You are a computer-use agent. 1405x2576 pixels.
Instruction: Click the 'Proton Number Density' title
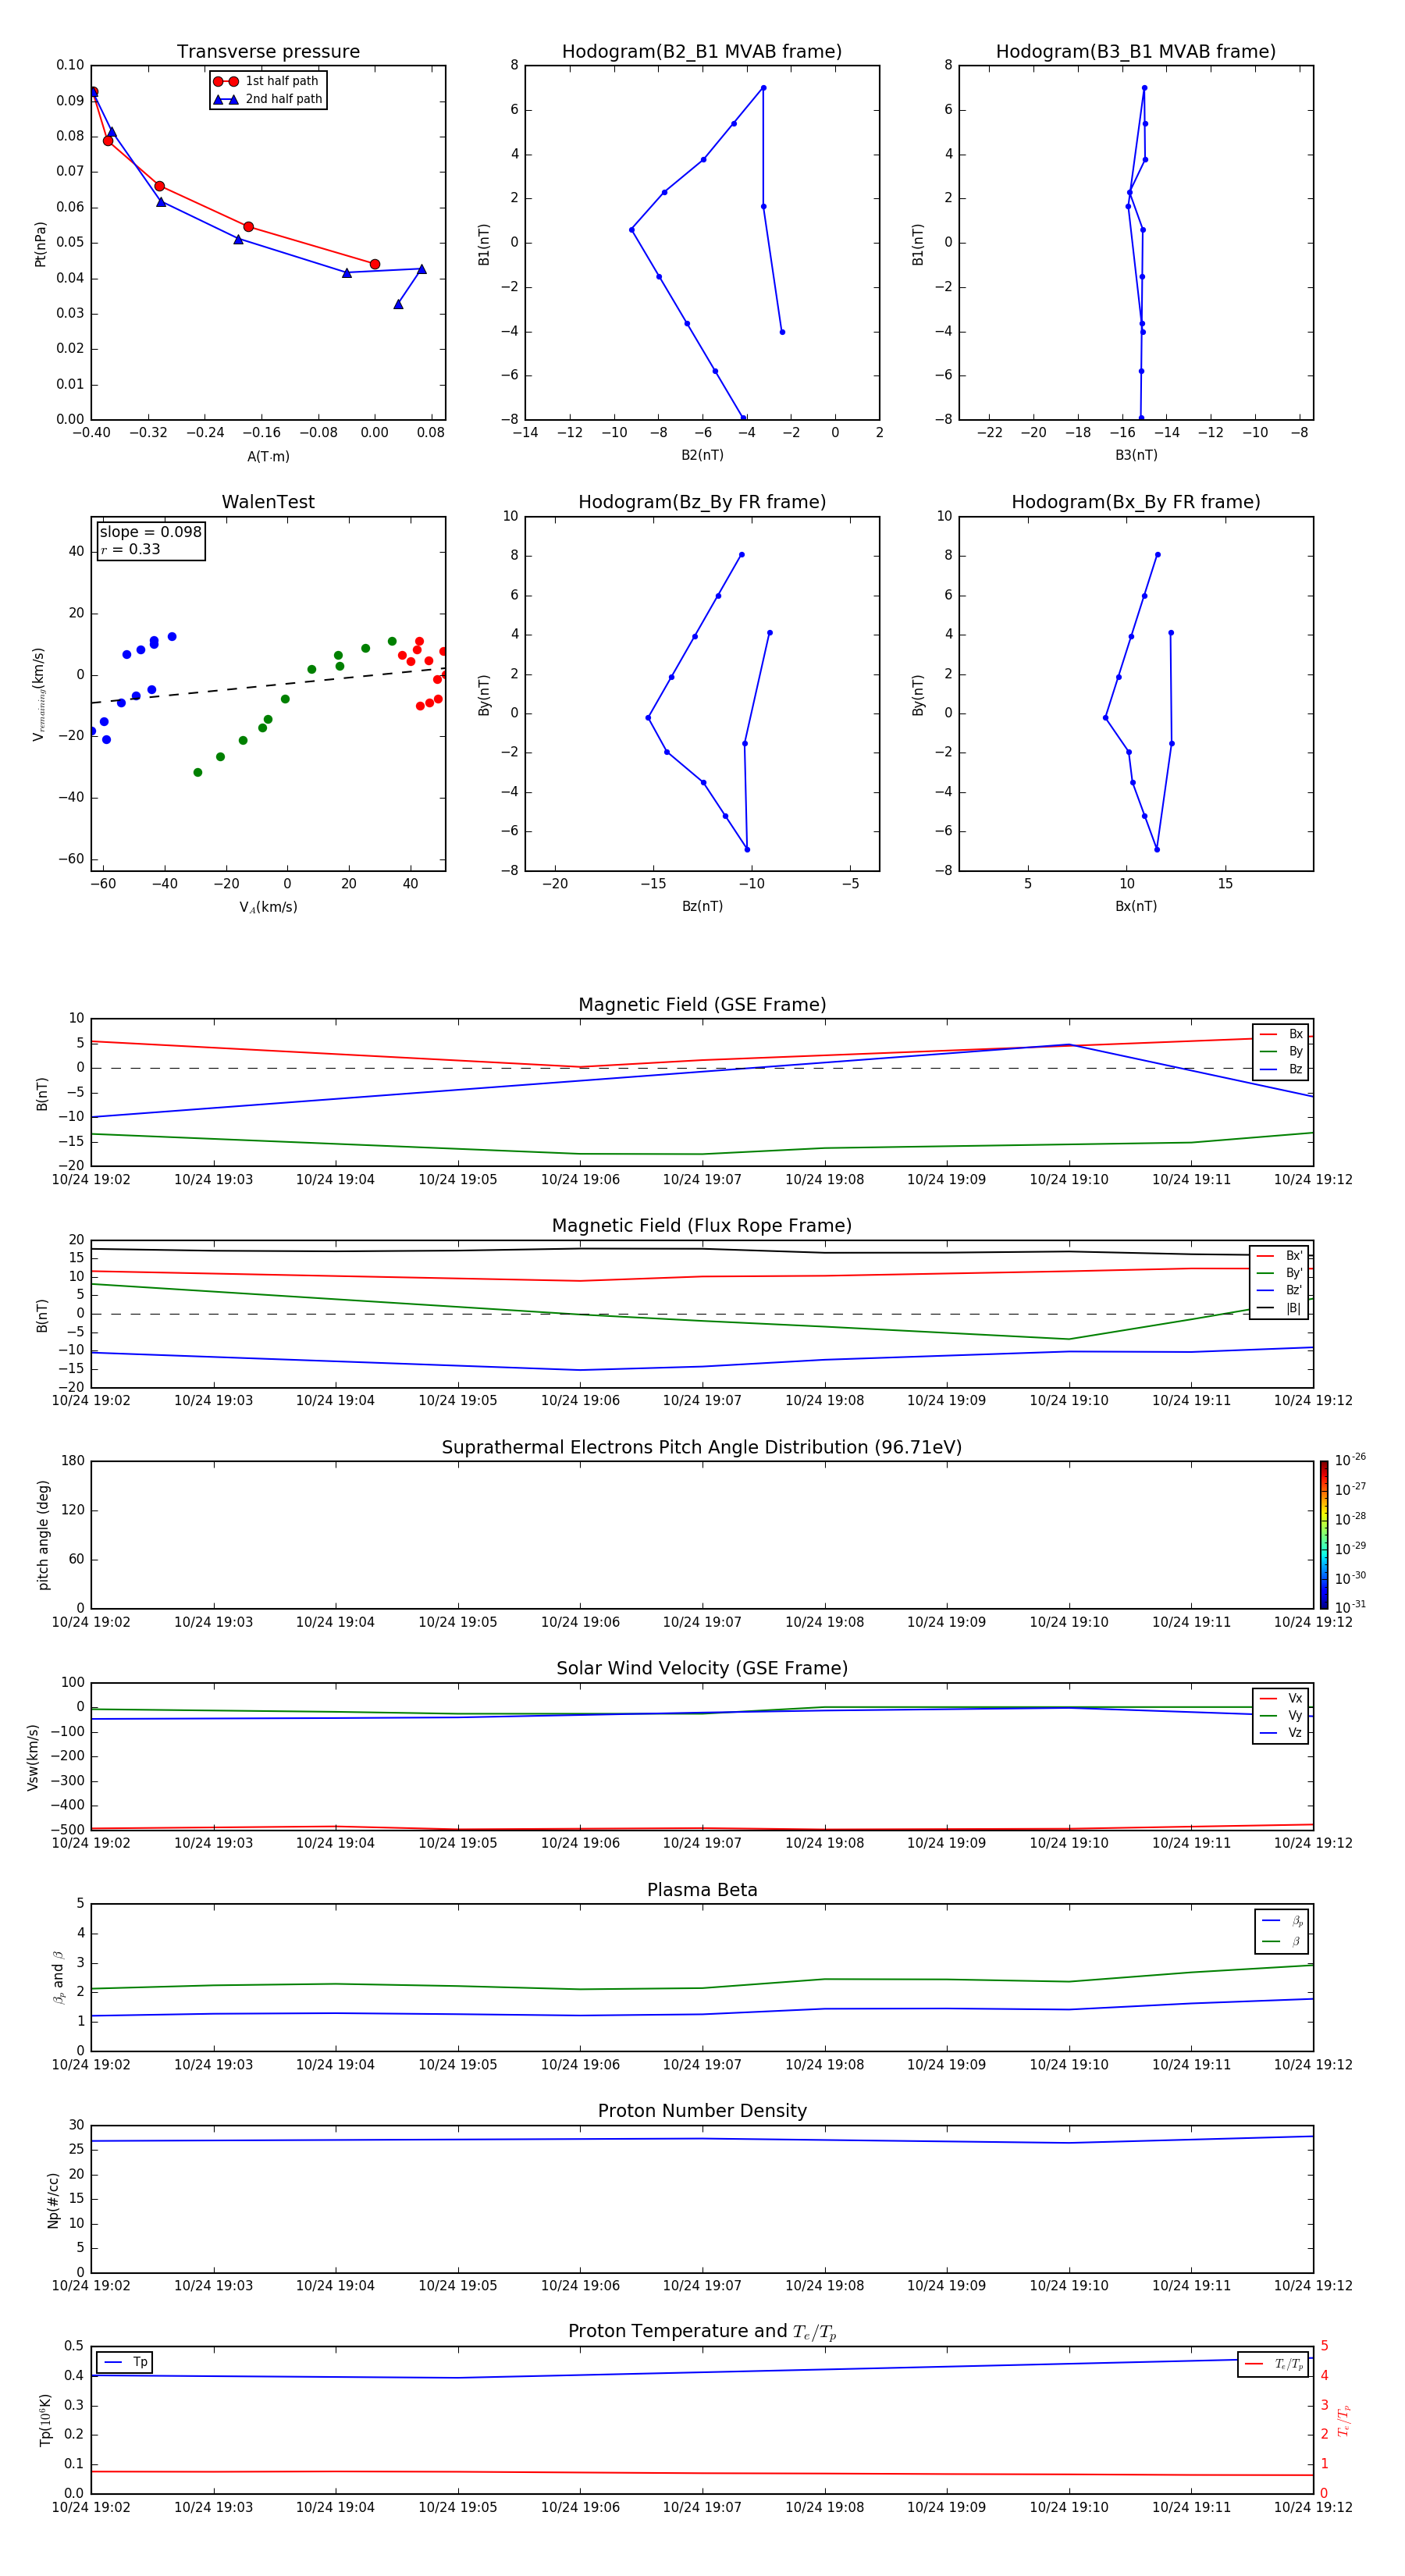coord(702,2111)
